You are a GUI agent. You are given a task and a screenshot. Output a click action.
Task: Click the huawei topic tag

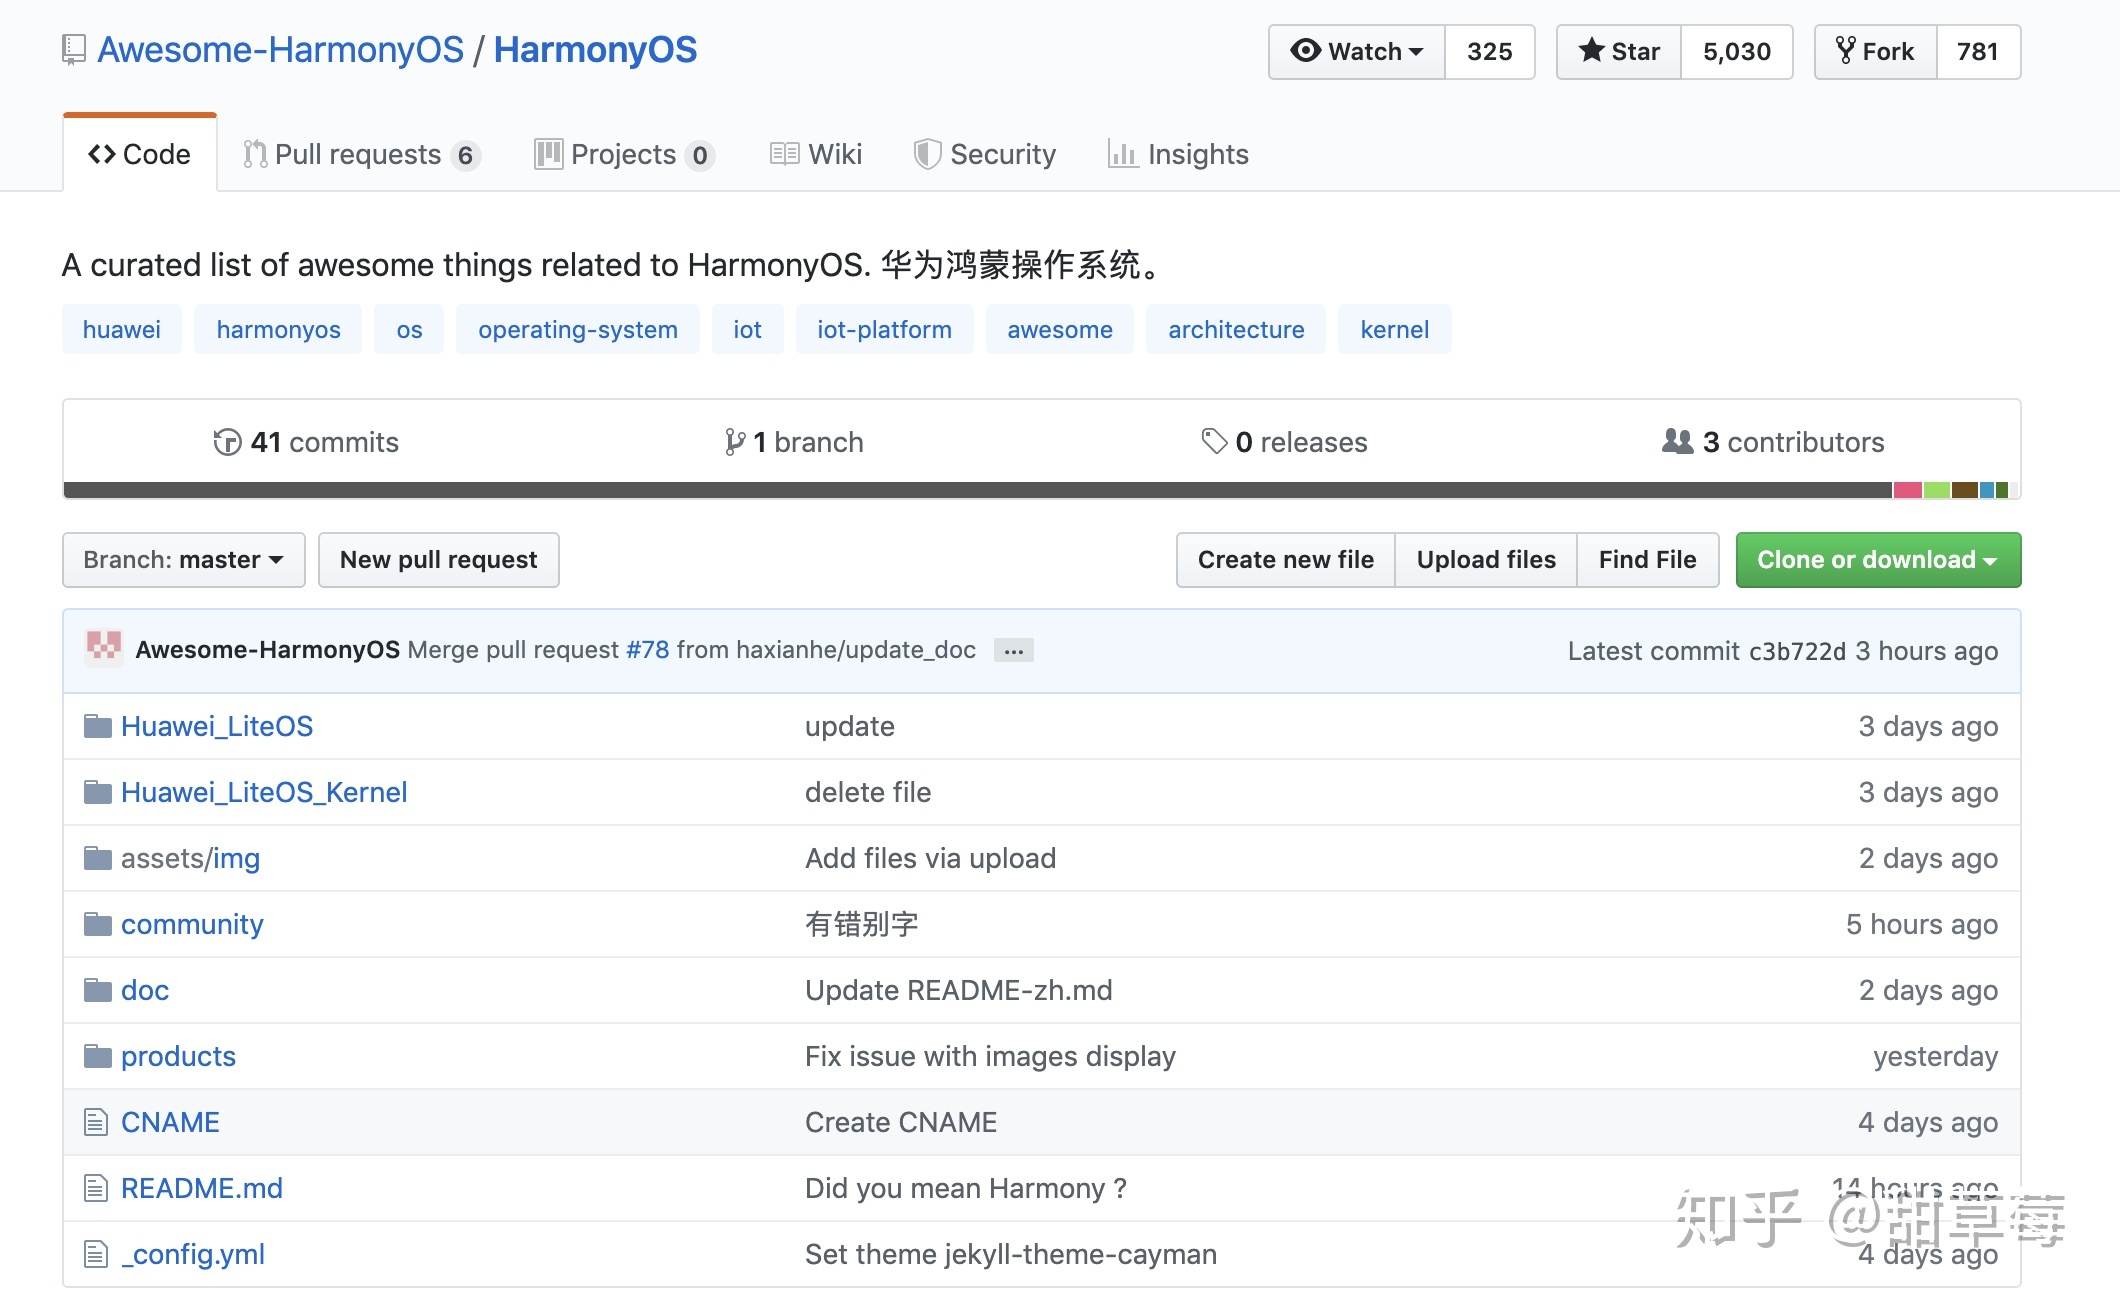122,329
